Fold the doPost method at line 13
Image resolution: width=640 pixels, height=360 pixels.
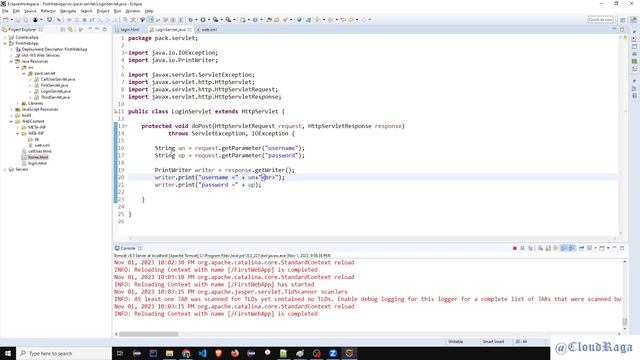[126, 126]
